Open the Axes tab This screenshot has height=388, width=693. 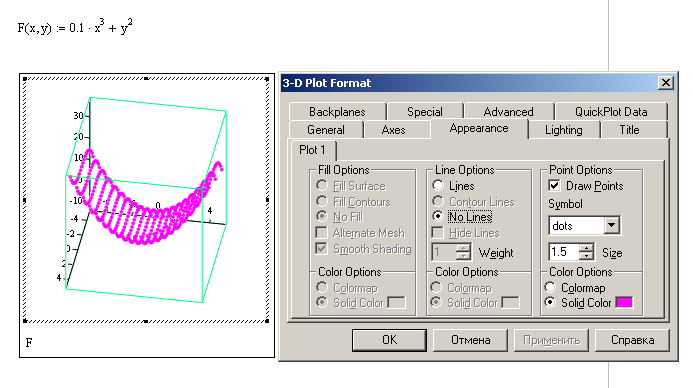[x=393, y=130]
